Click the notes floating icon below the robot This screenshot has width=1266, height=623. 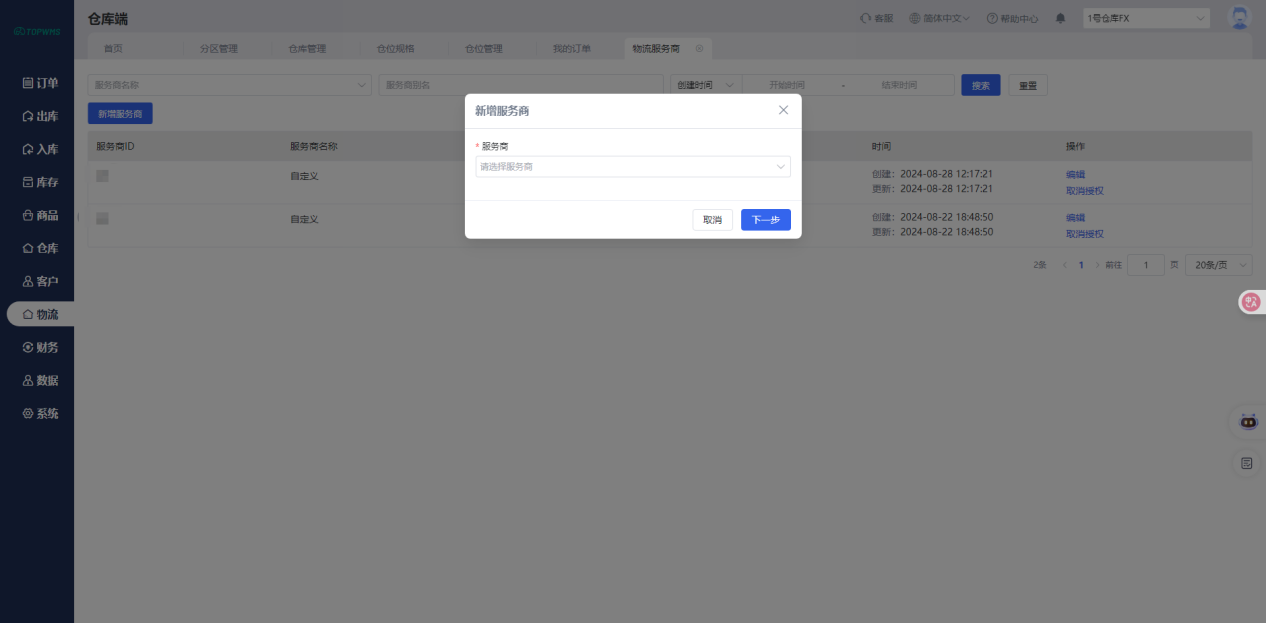point(1247,463)
